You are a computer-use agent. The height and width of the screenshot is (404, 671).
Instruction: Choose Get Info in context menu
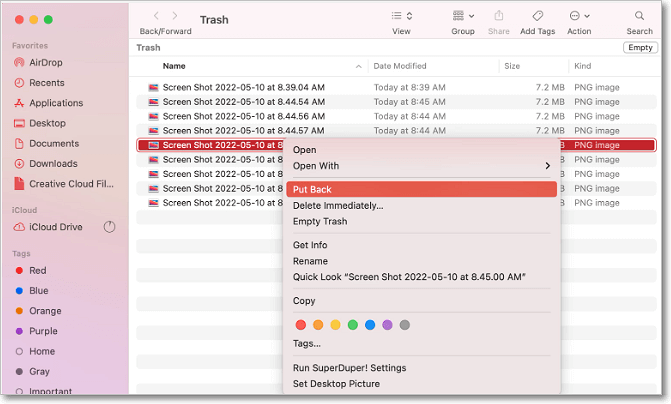[310, 245]
